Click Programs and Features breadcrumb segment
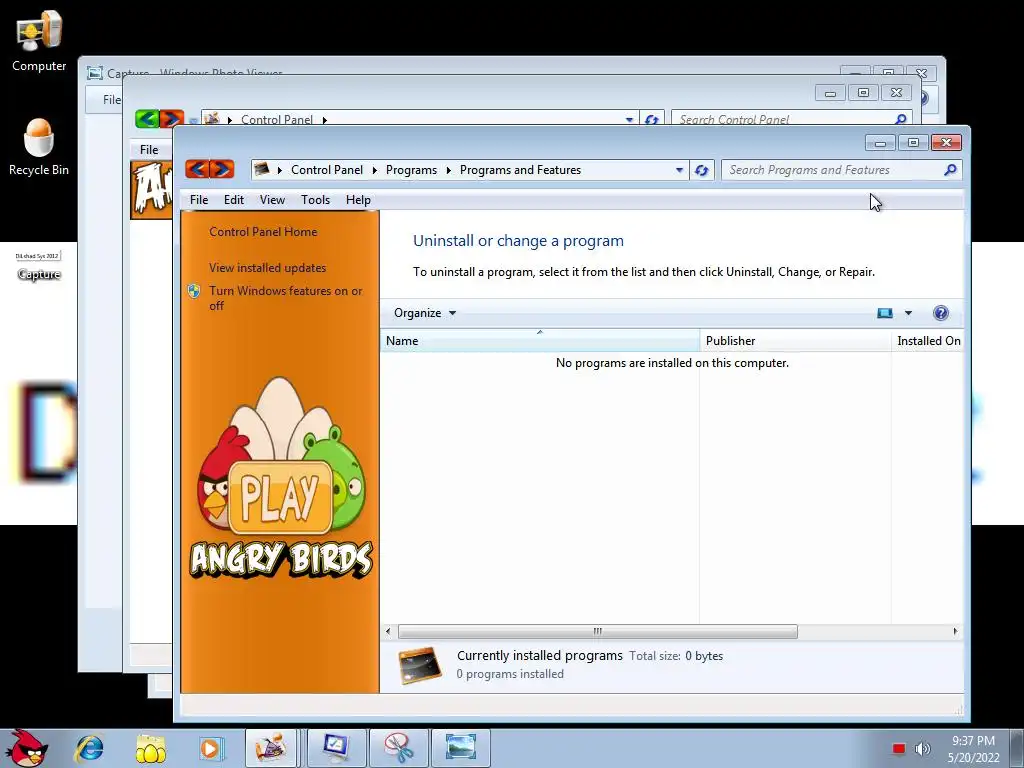Image resolution: width=1024 pixels, height=768 pixels. click(520, 170)
